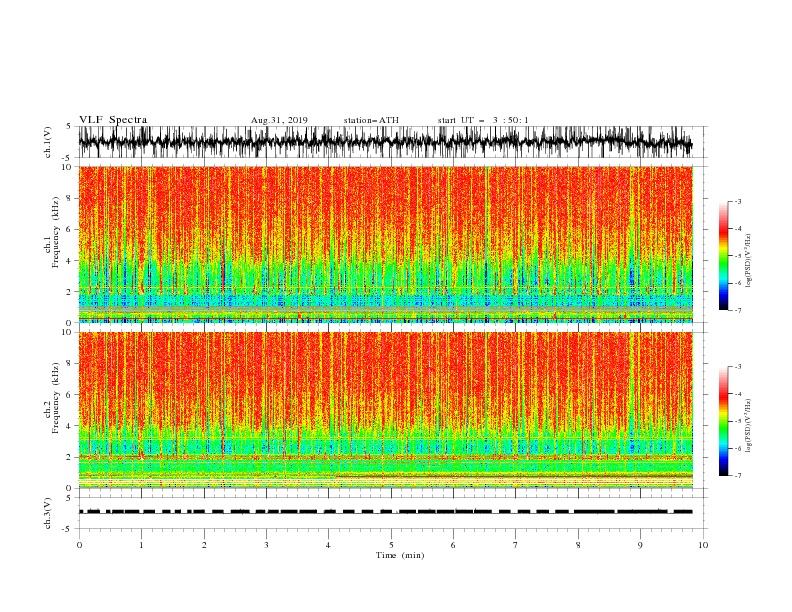Click the '-7' label on ch.1 color scale
This screenshot has height=612, width=792.
pos(737,310)
